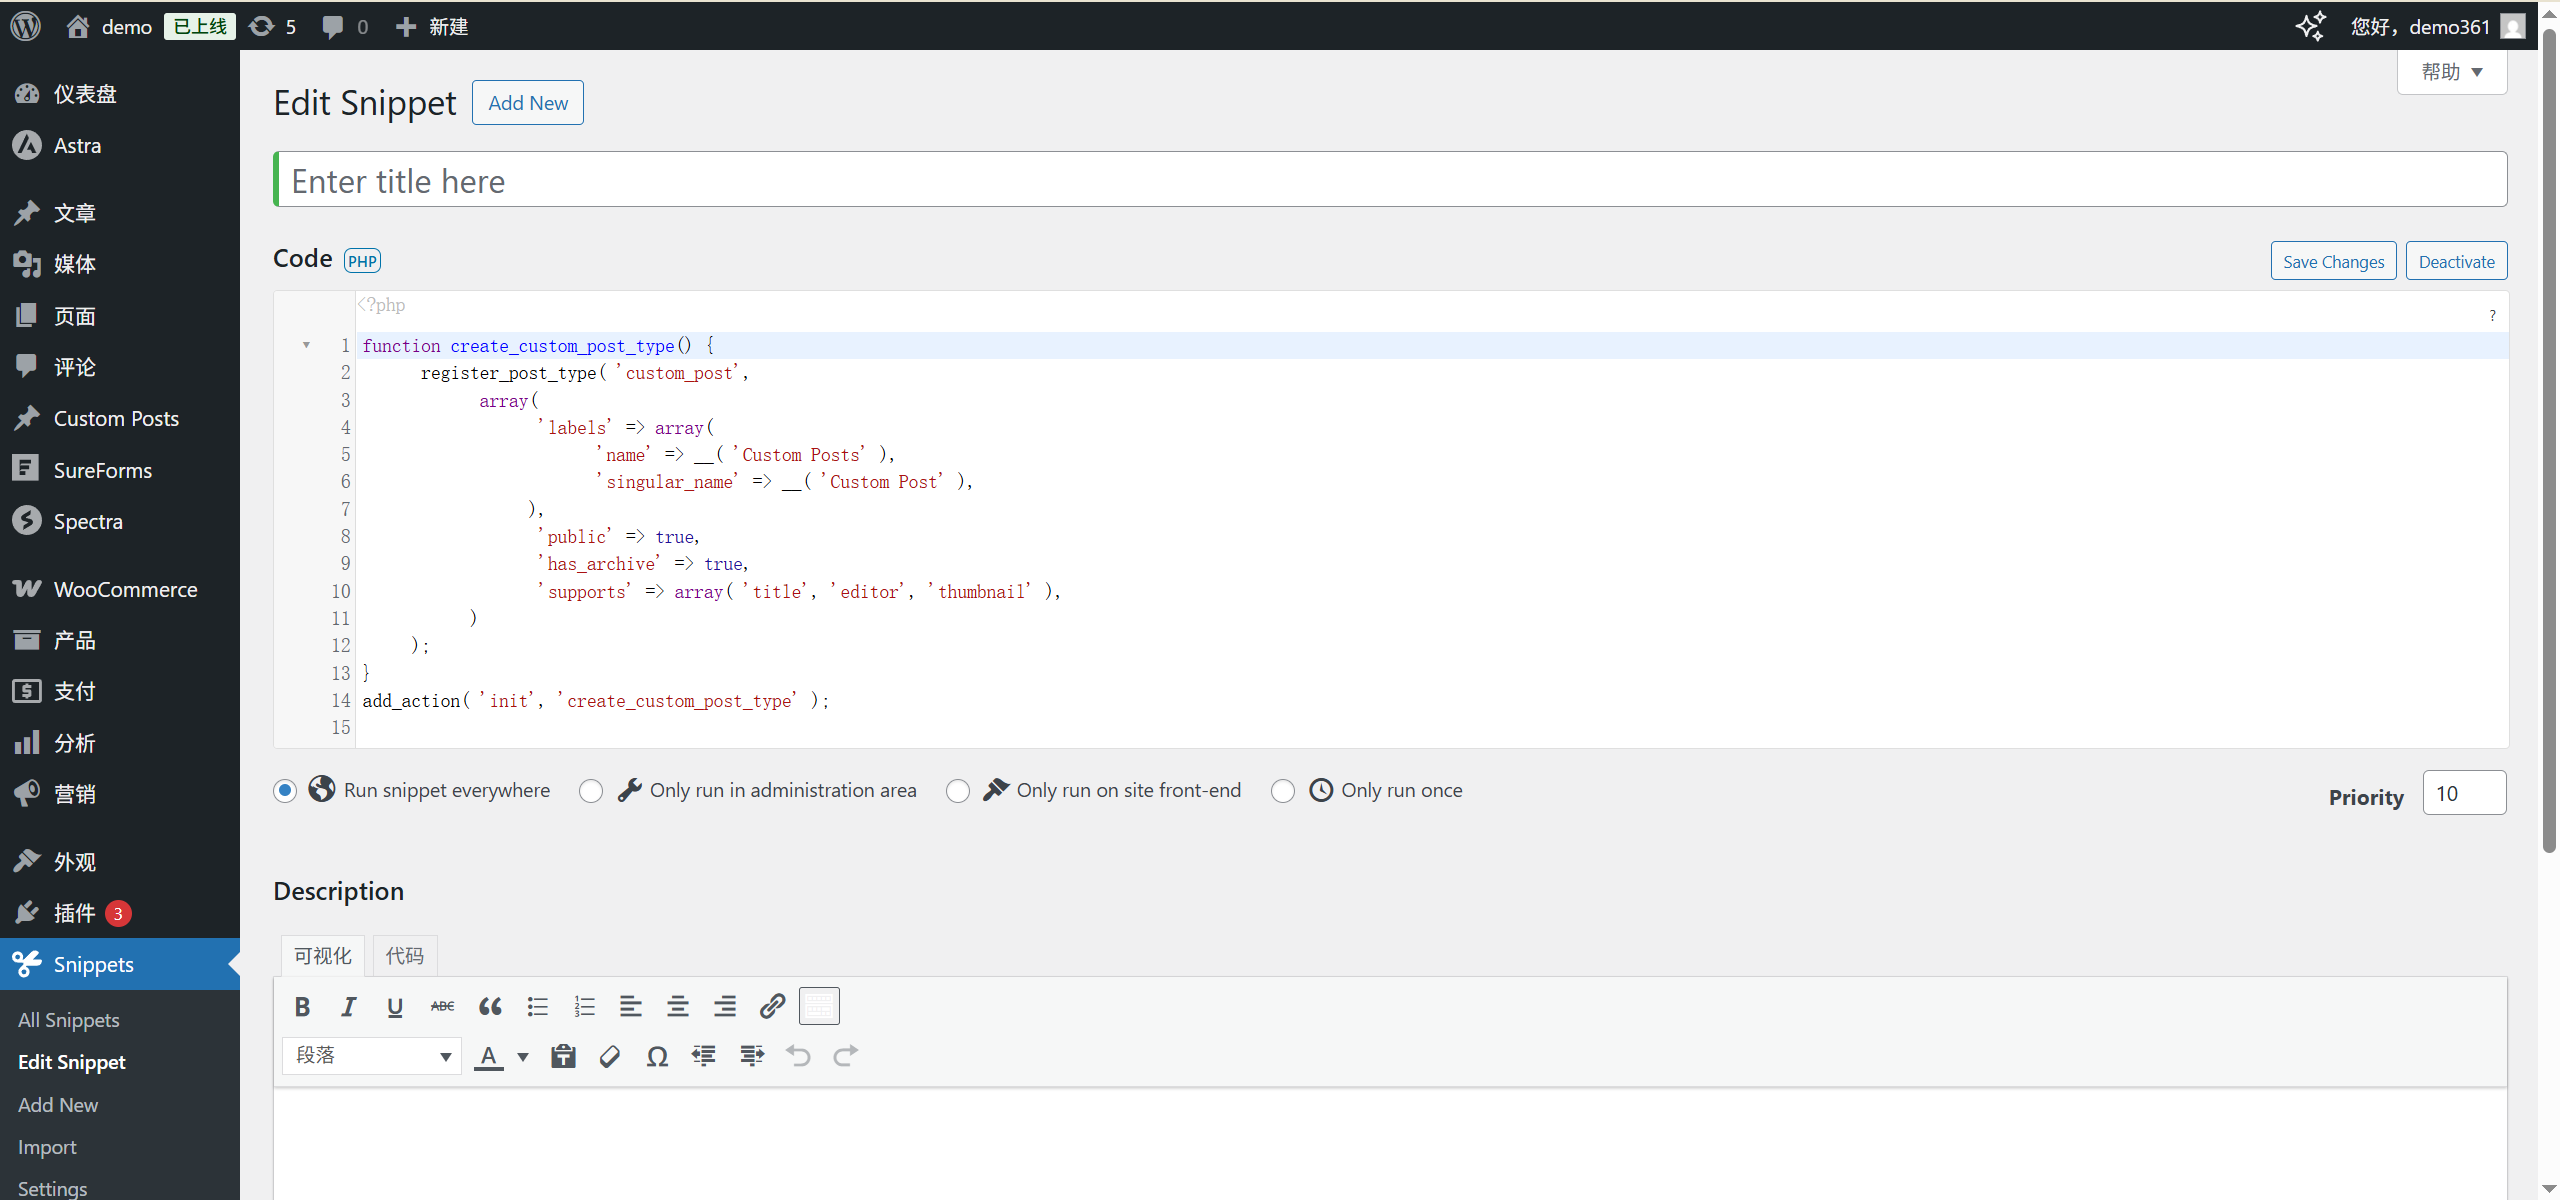Viewport: 2560px width, 1200px height.
Task: Select Only run on site front-end
Action: (958, 791)
